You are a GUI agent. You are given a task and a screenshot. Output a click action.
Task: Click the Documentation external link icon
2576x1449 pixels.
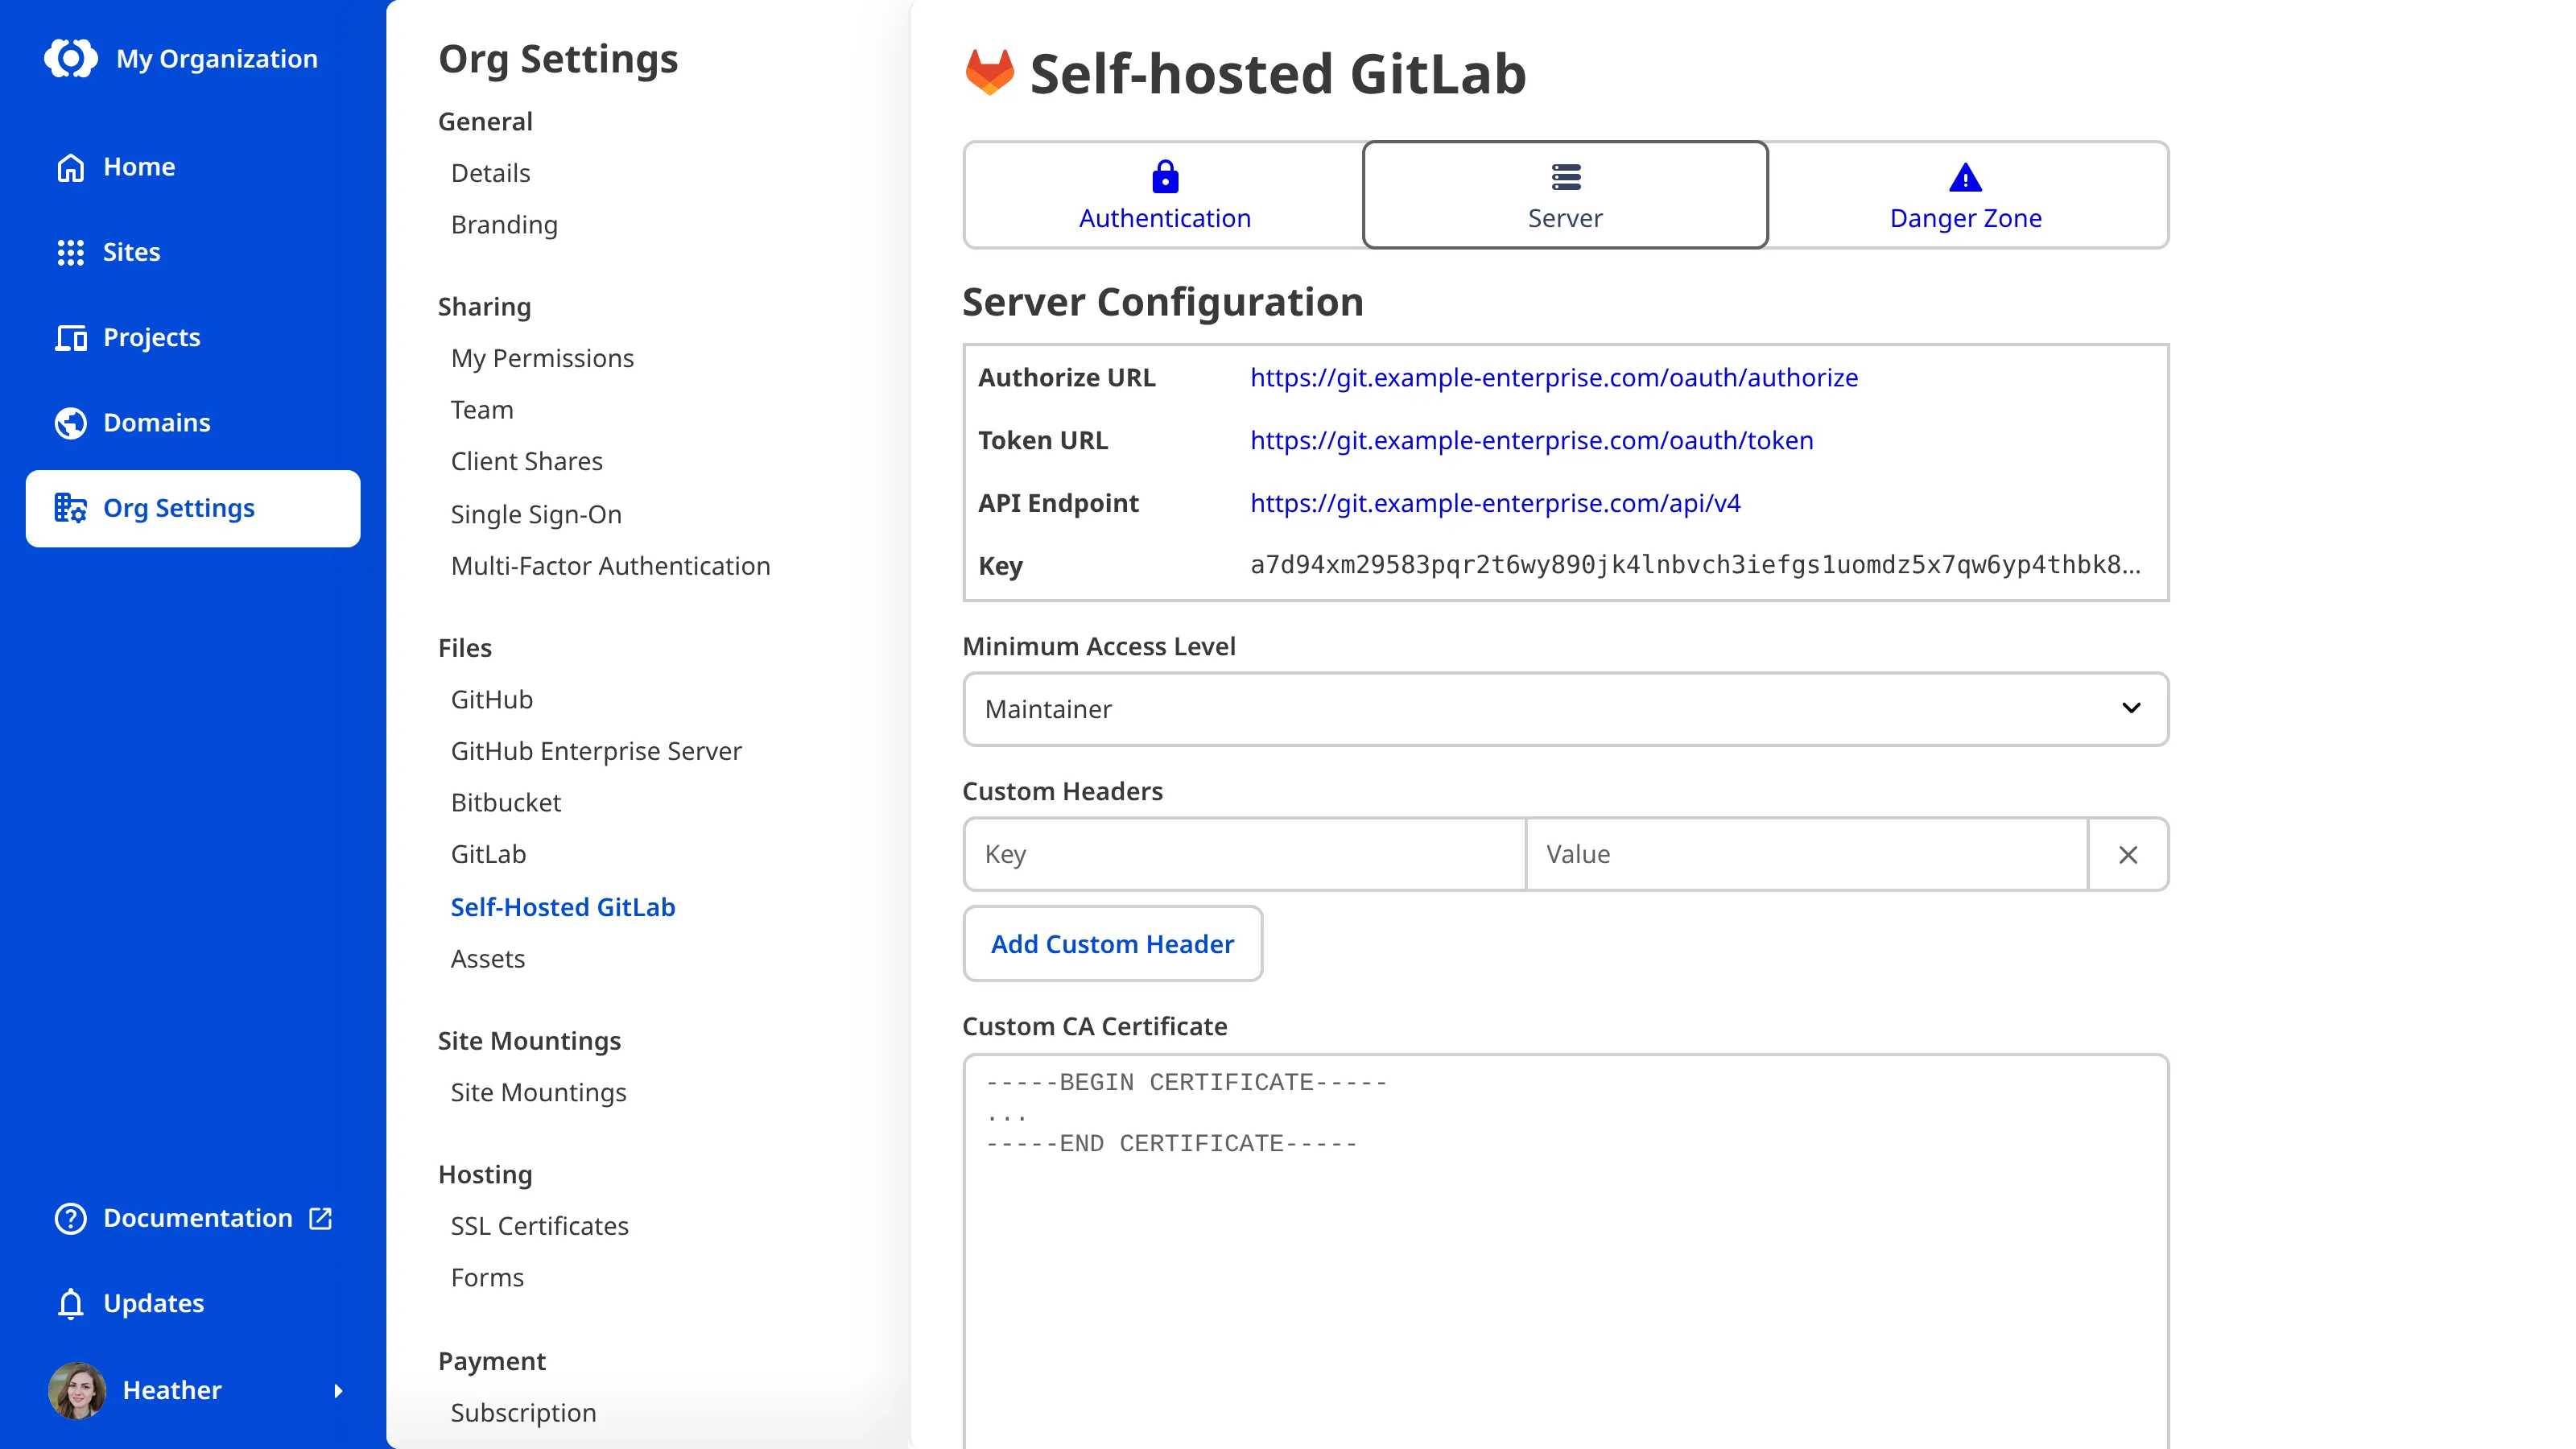(x=320, y=1218)
